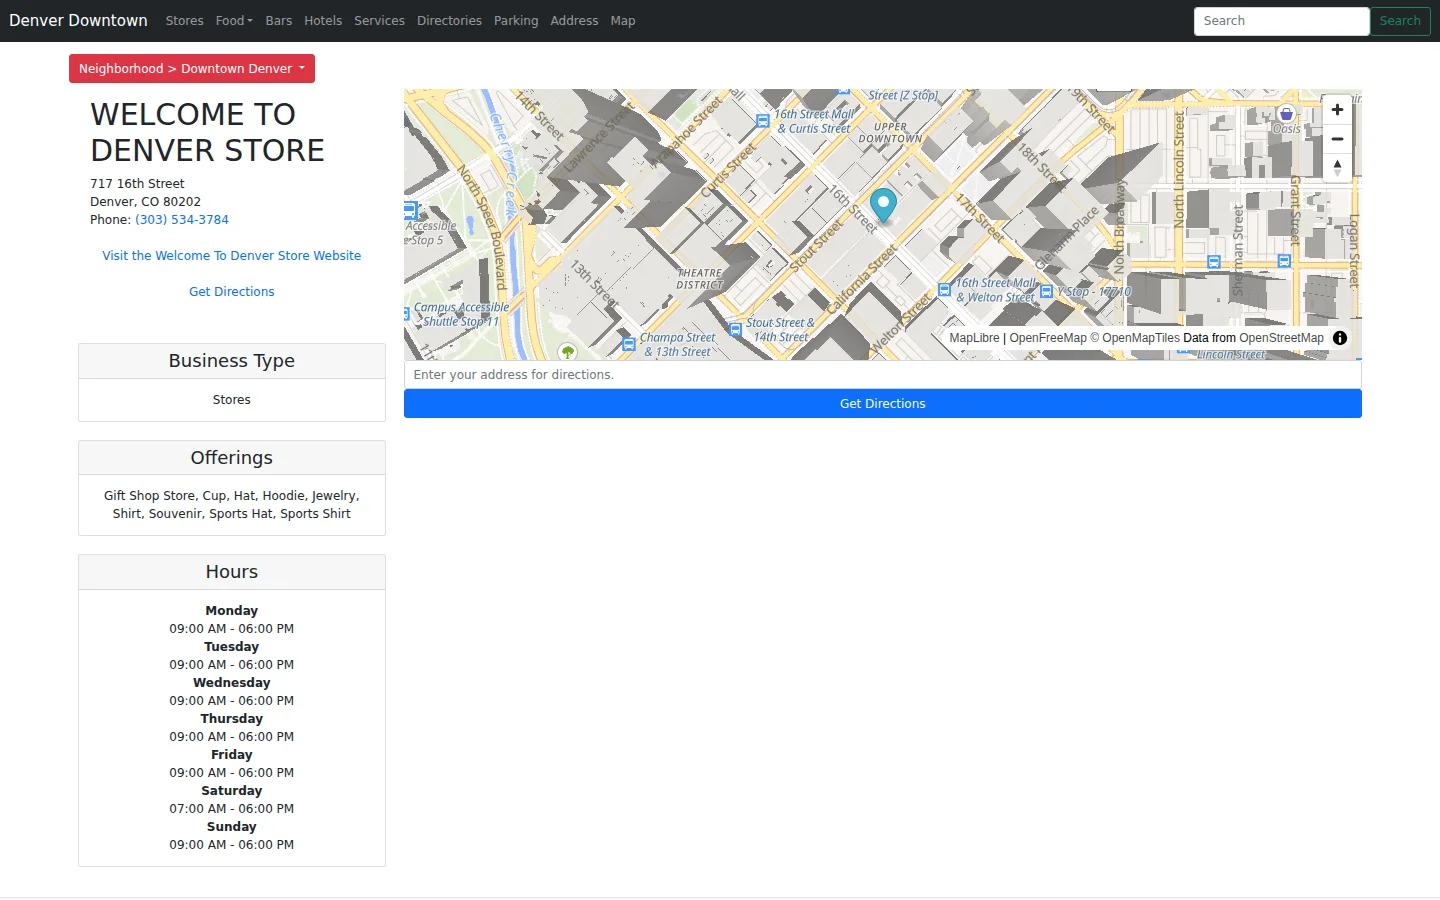Image resolution: width=1440 pixels, height=900 pixels.
Task: Expand the Food menu in navbar
Action: pyautogui.click(x=234, y=21)
